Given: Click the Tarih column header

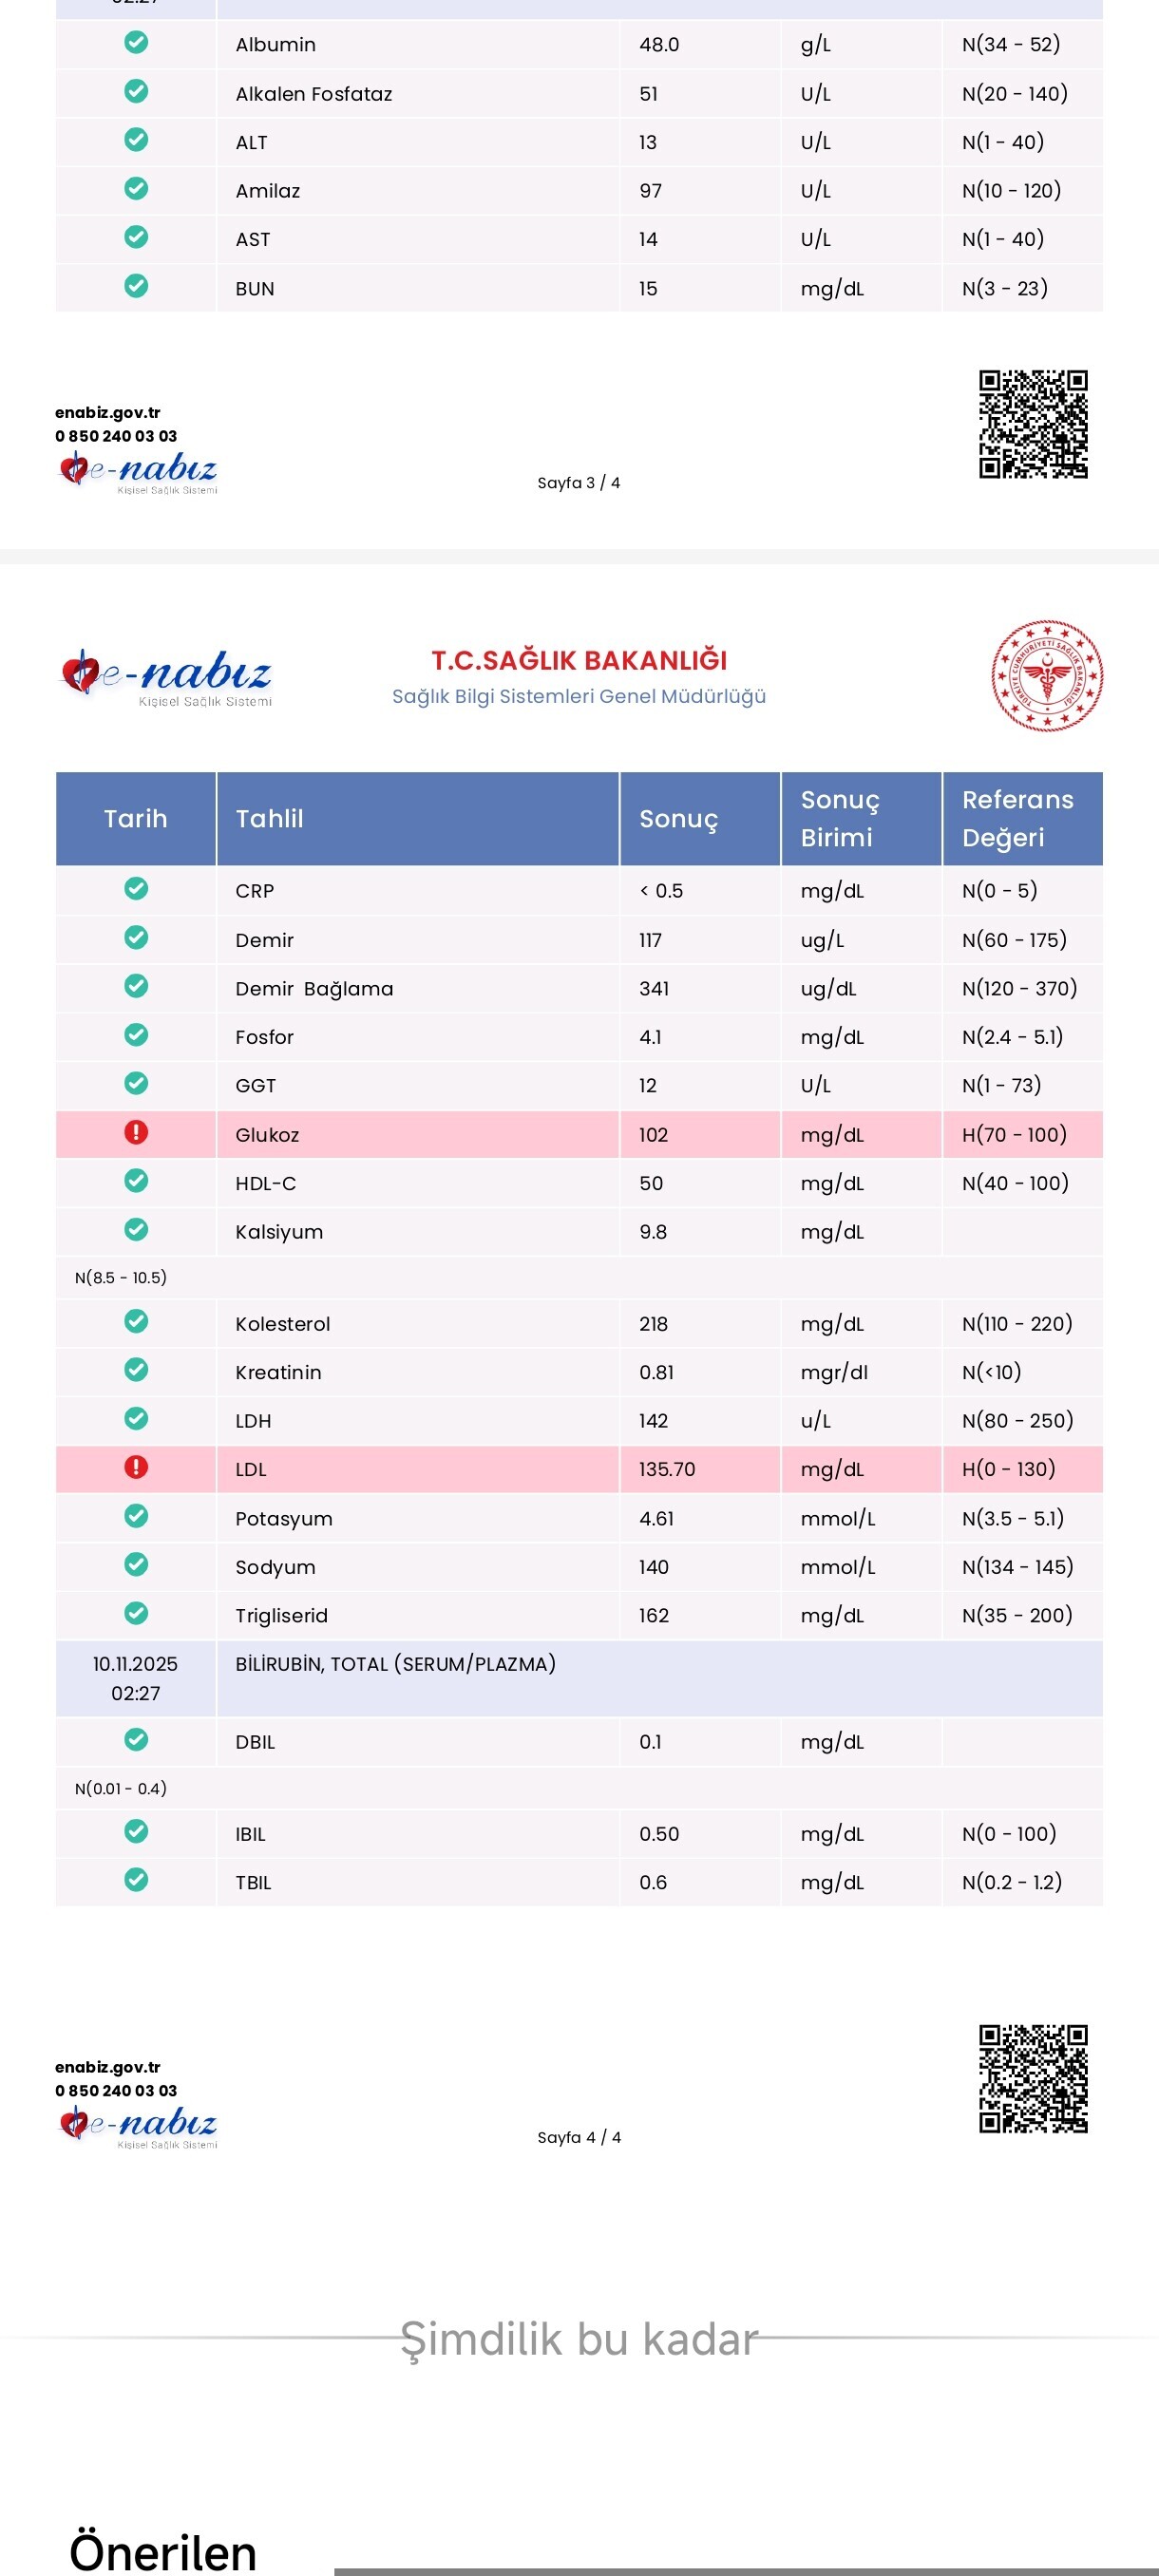Looking at the screenshot, I should pos(136,819).
